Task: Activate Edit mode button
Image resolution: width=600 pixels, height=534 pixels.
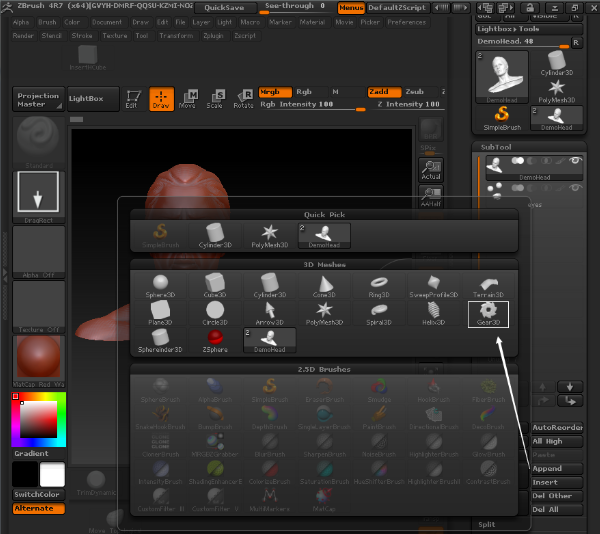Action: click(131, 99)
